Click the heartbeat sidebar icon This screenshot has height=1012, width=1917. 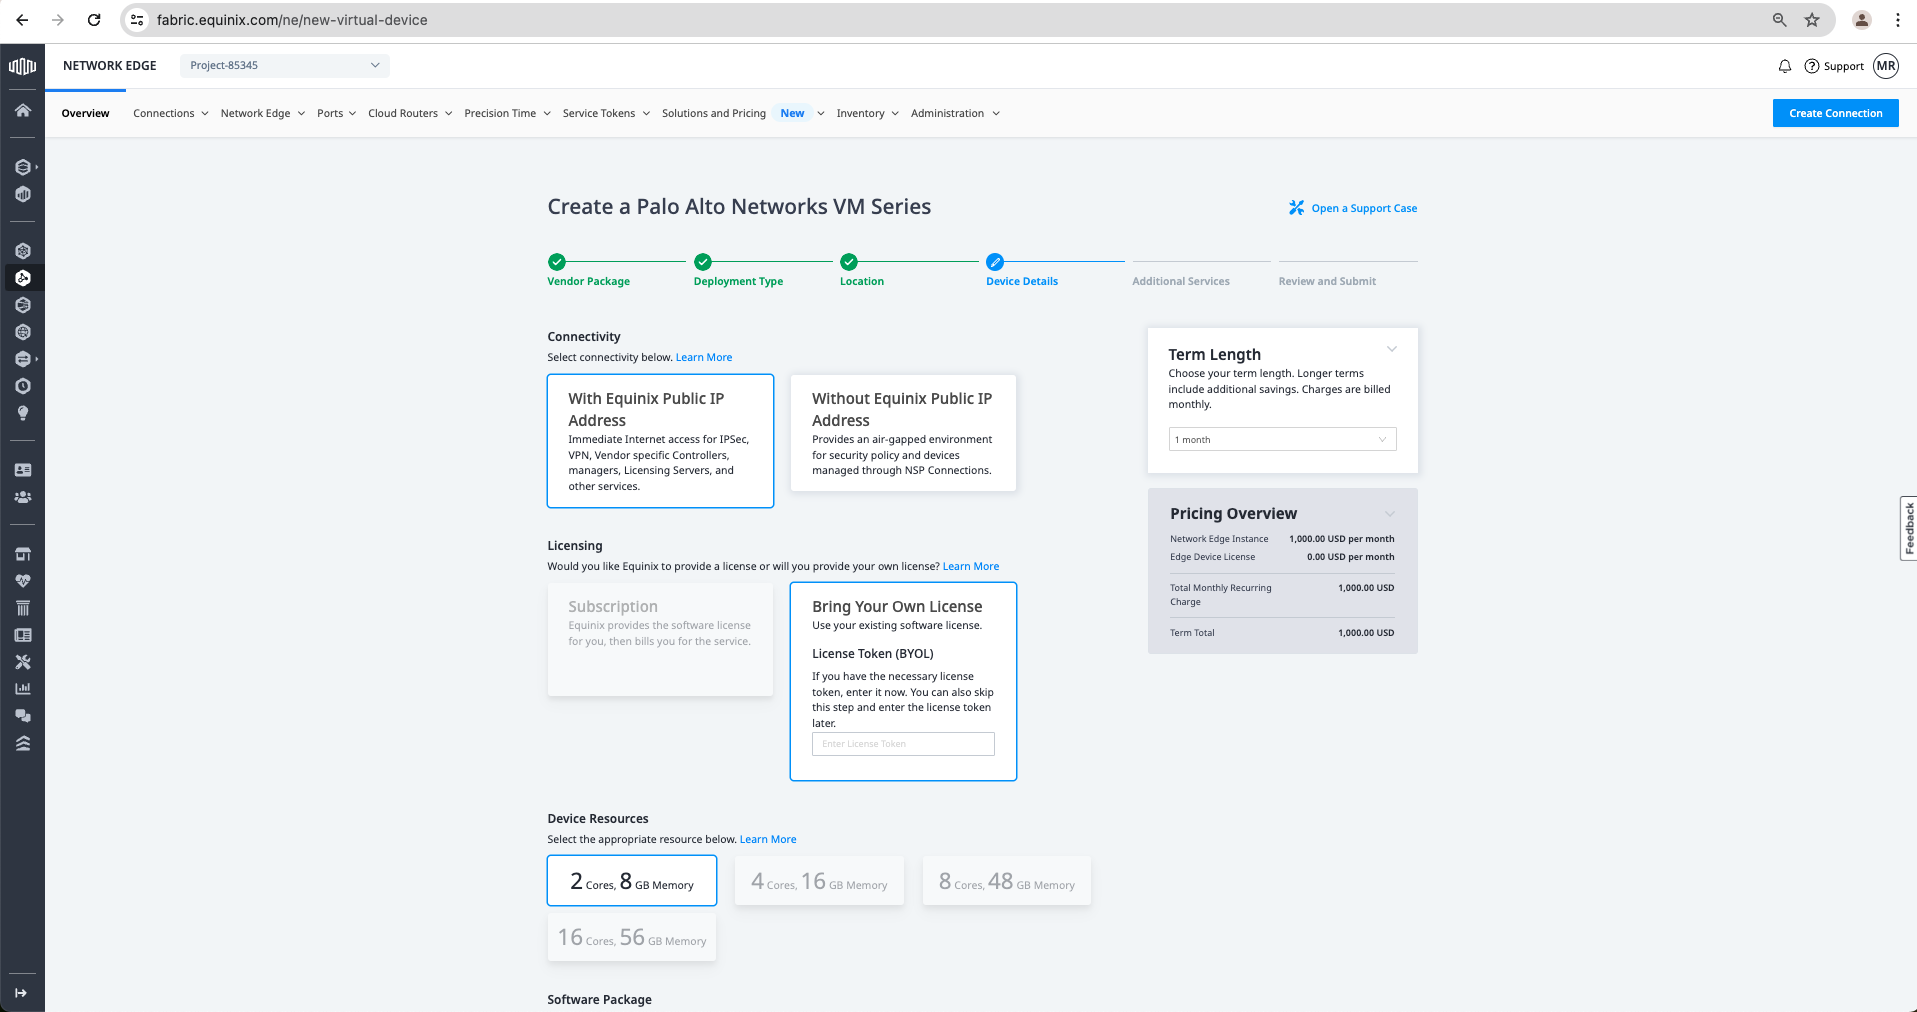click(23, 581)
